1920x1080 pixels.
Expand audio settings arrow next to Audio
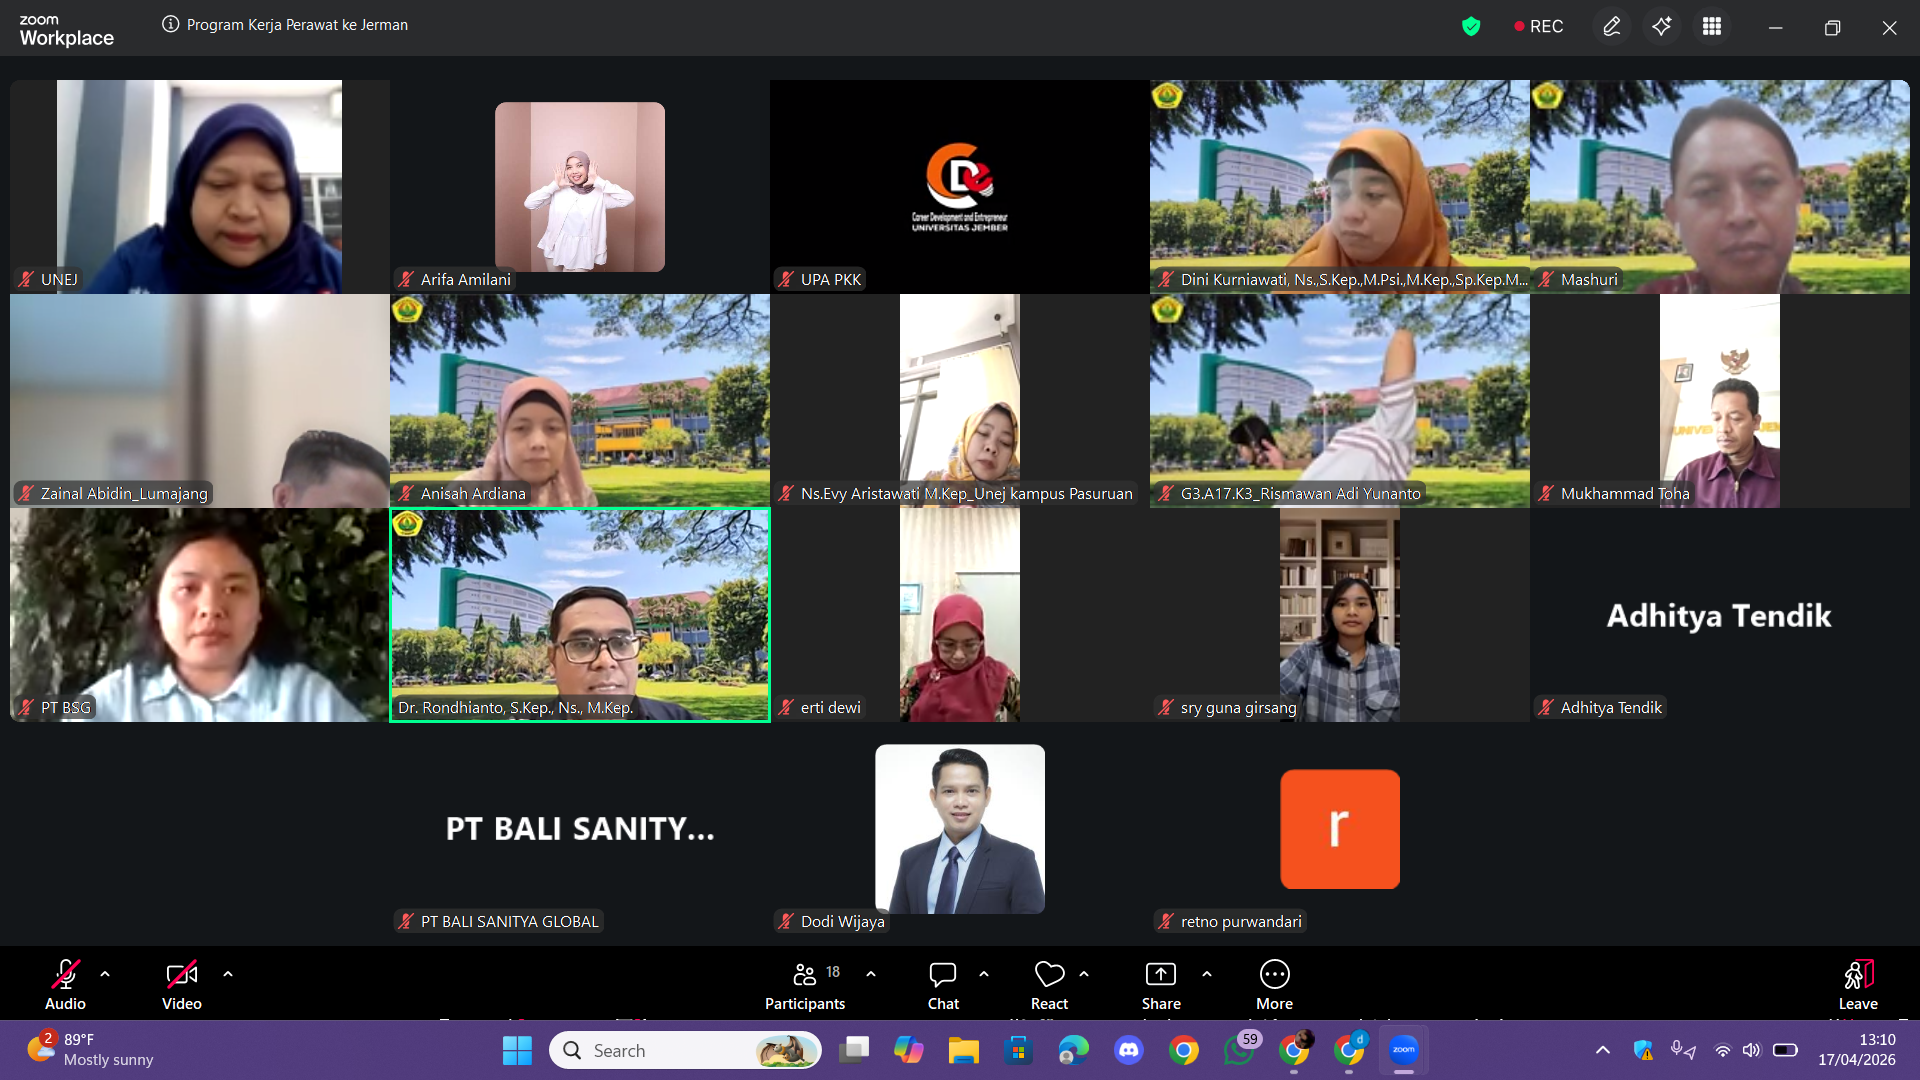click(x=105, y=973)
